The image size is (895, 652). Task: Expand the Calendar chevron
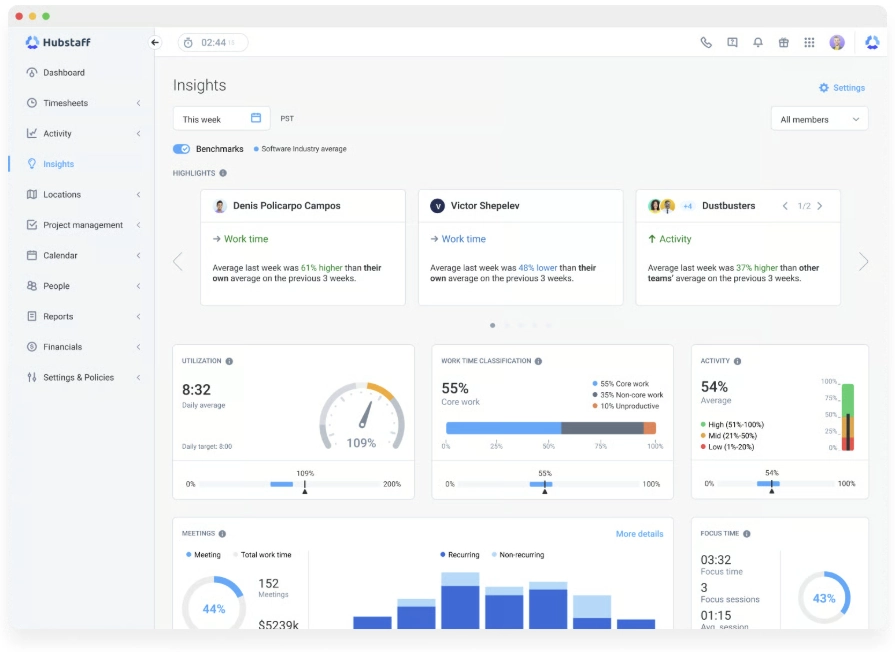point(138,255)
